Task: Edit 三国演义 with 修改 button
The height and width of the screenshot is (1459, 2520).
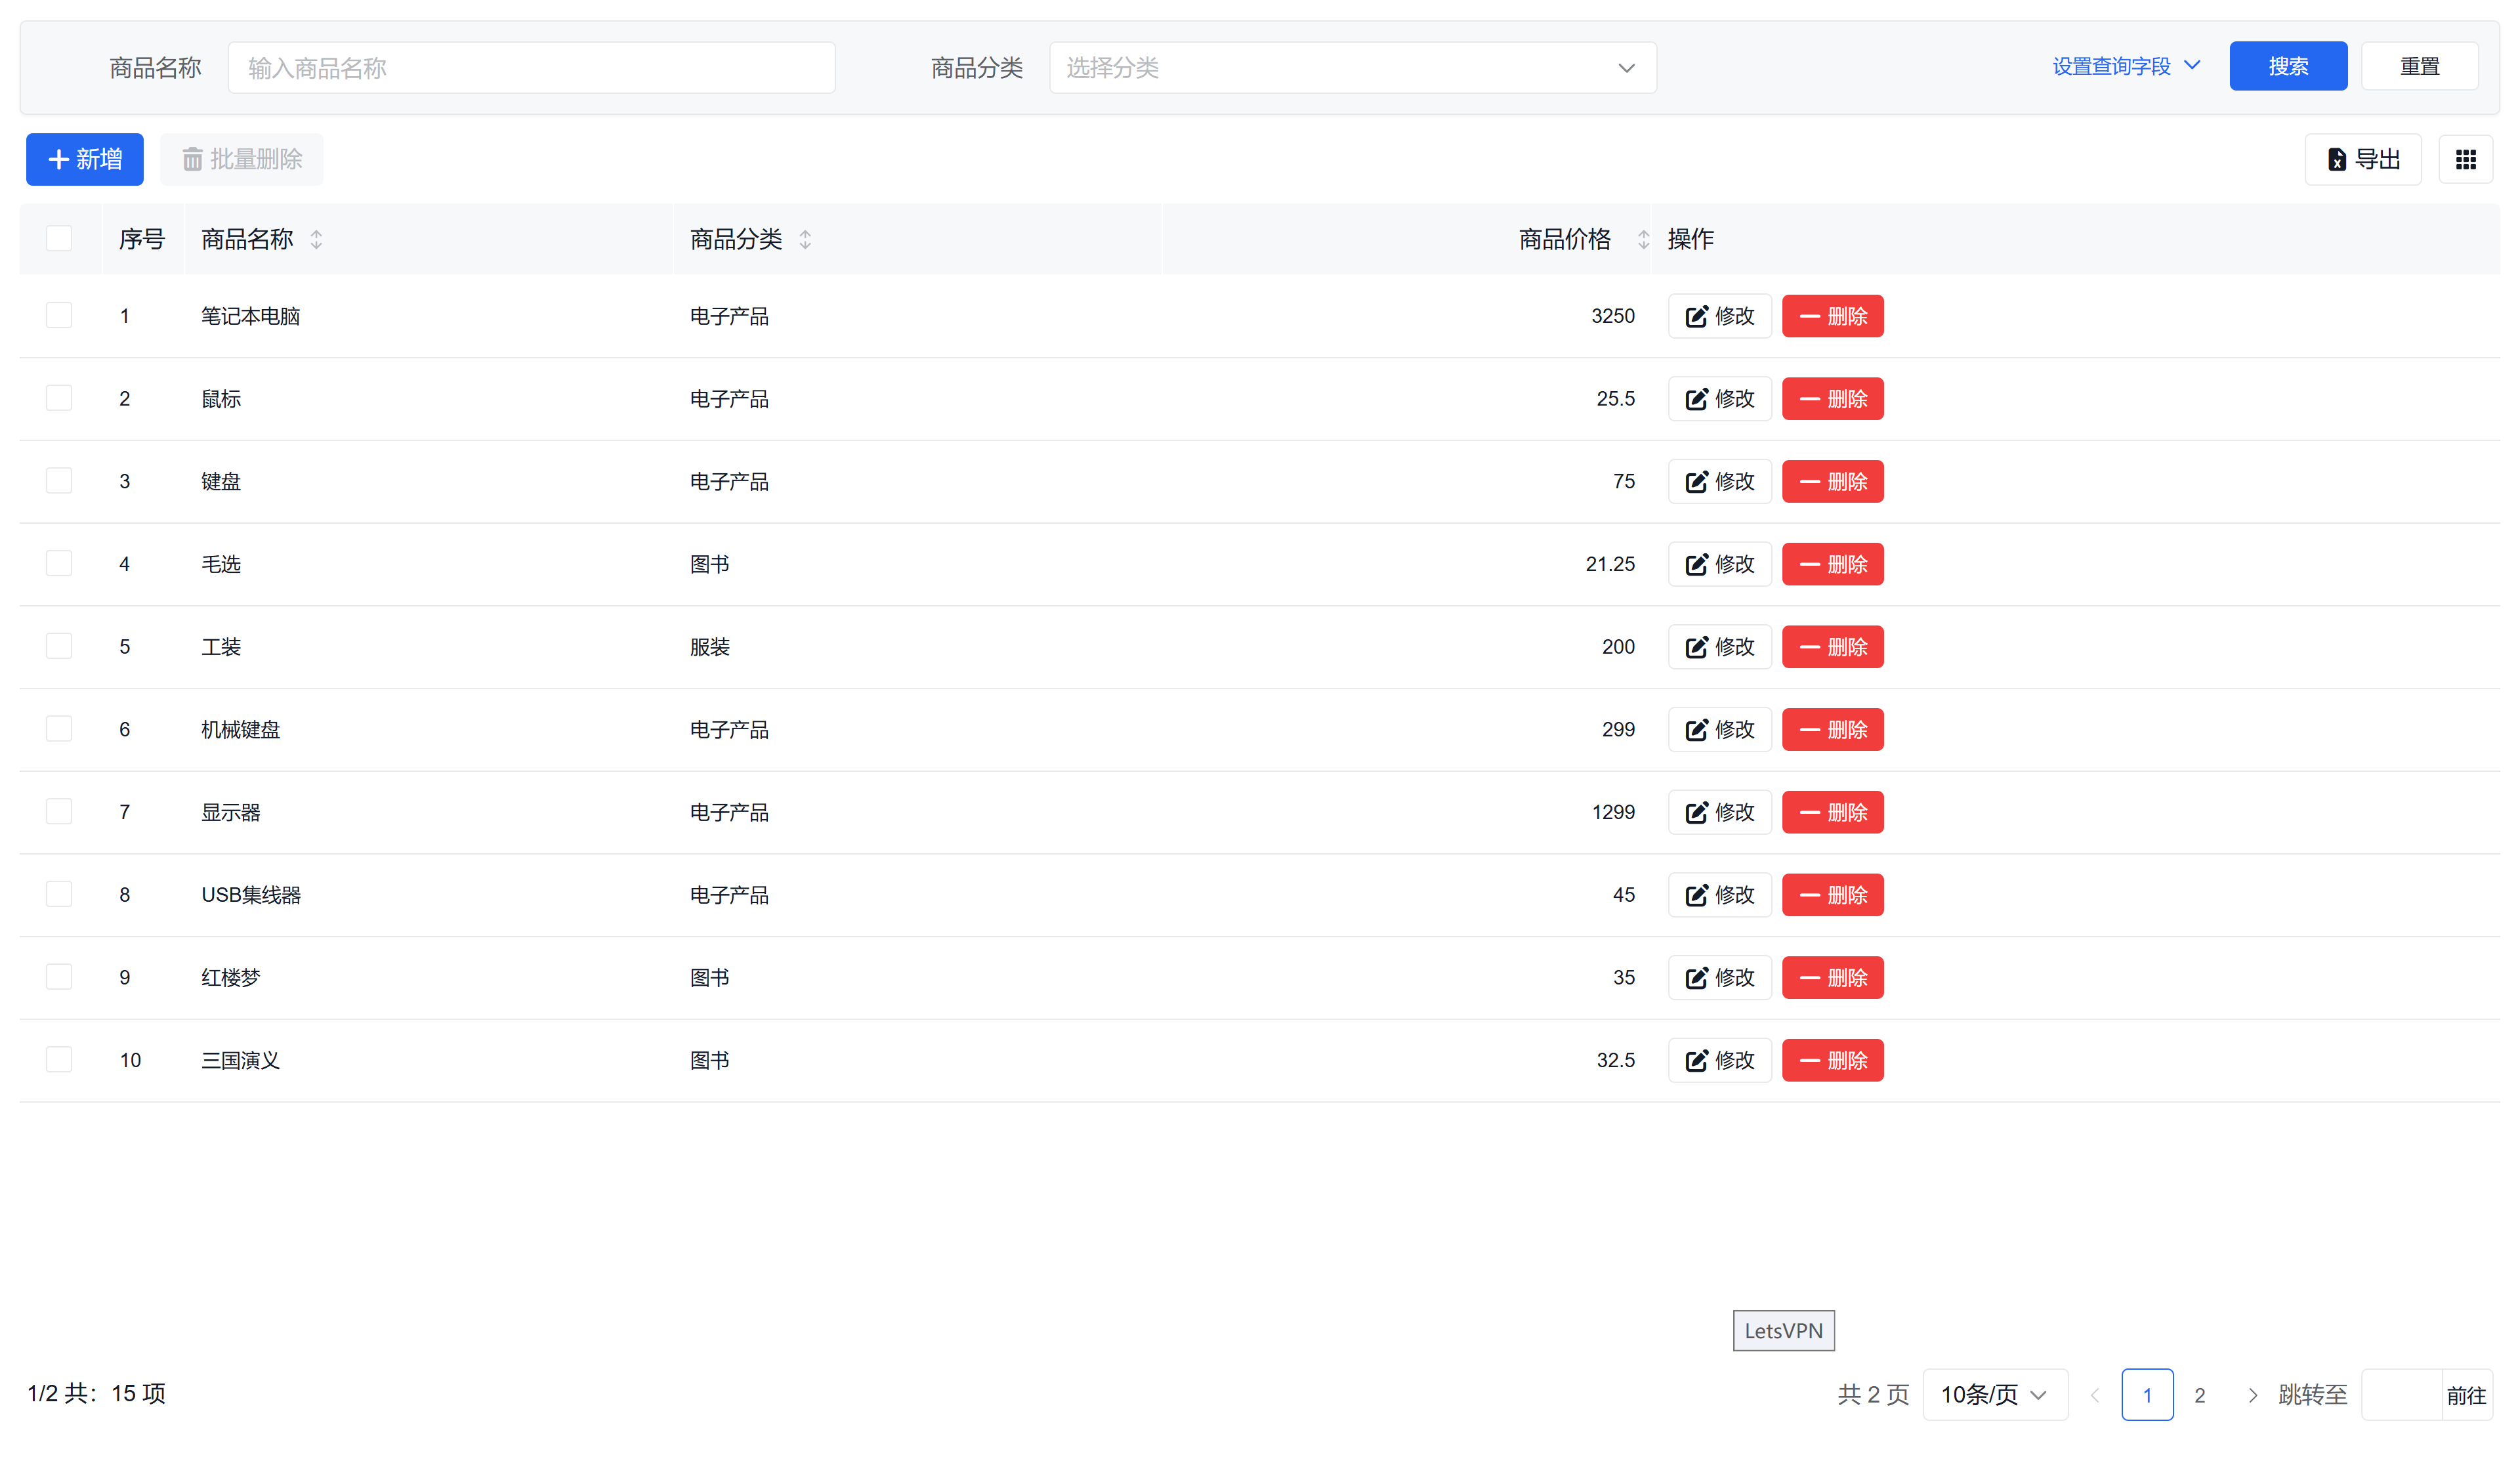Action: tap(1719, 1060)
